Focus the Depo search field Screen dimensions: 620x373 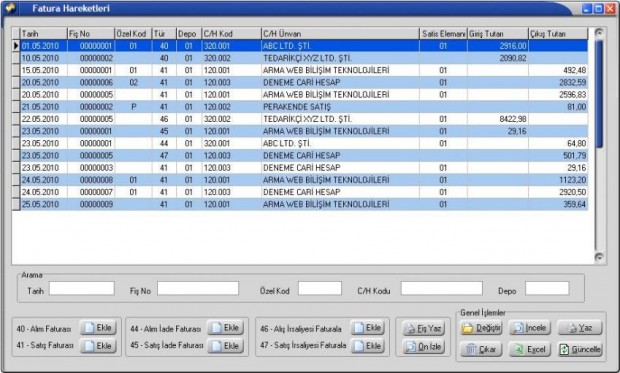click(x=547, y=288)
